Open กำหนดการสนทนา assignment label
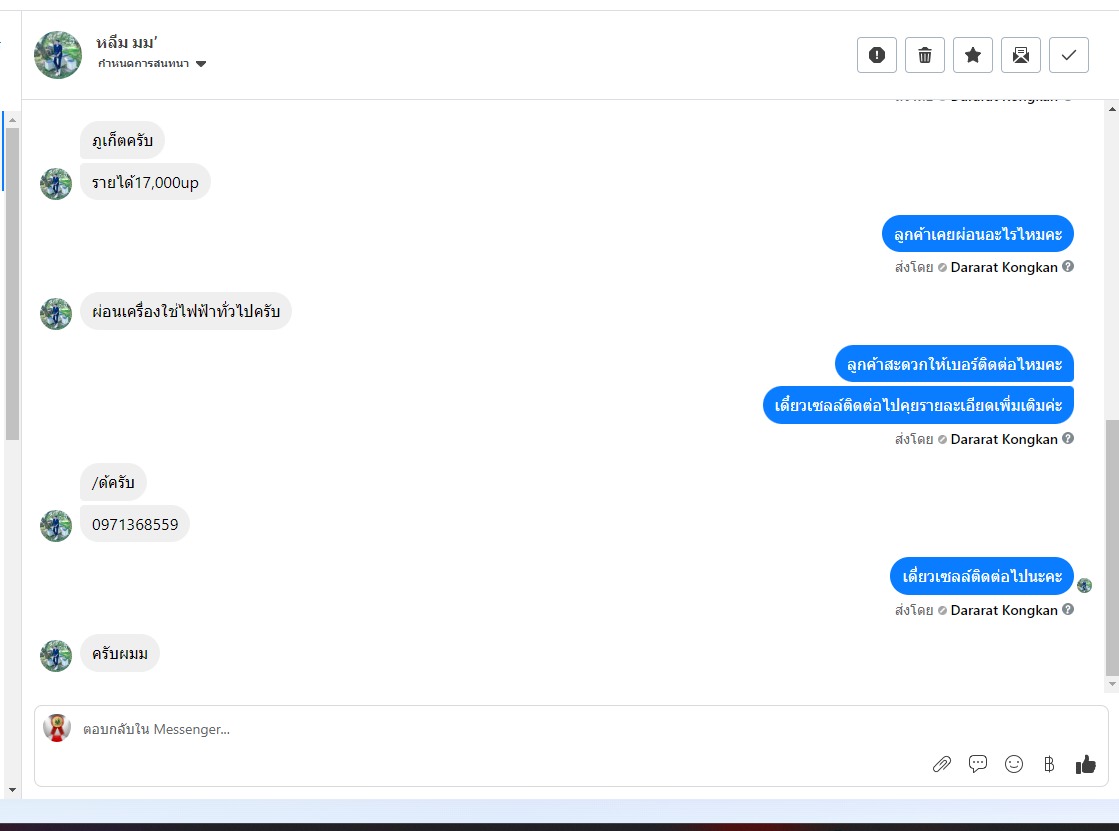 pos(143,64)
